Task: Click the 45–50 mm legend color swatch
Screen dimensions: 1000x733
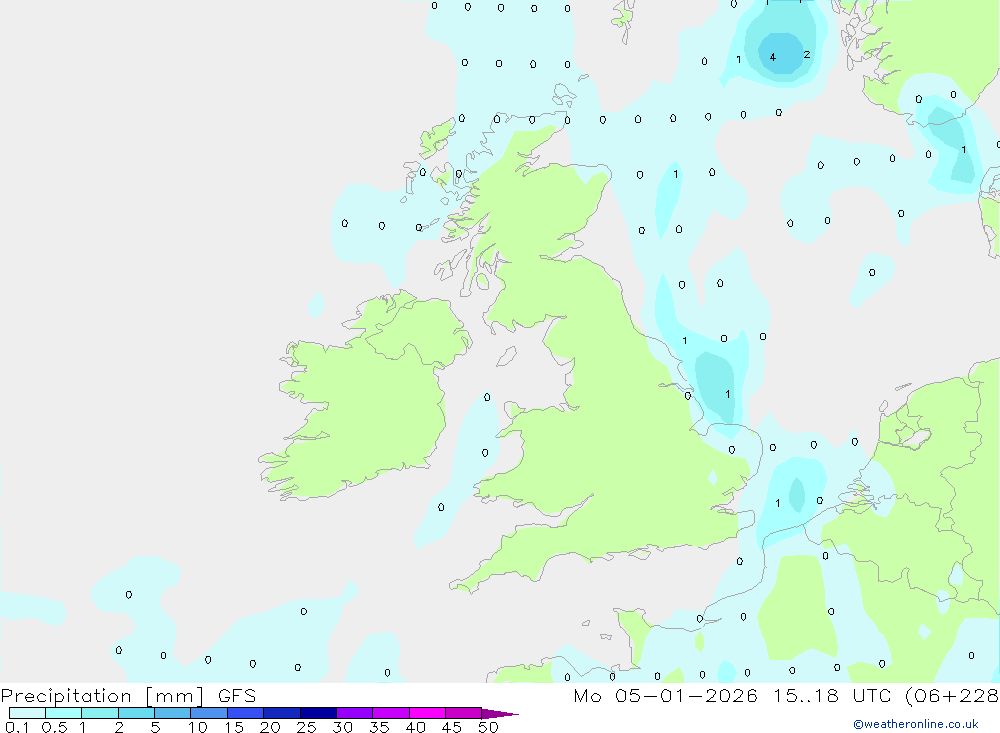Action: tap(464, 713)
